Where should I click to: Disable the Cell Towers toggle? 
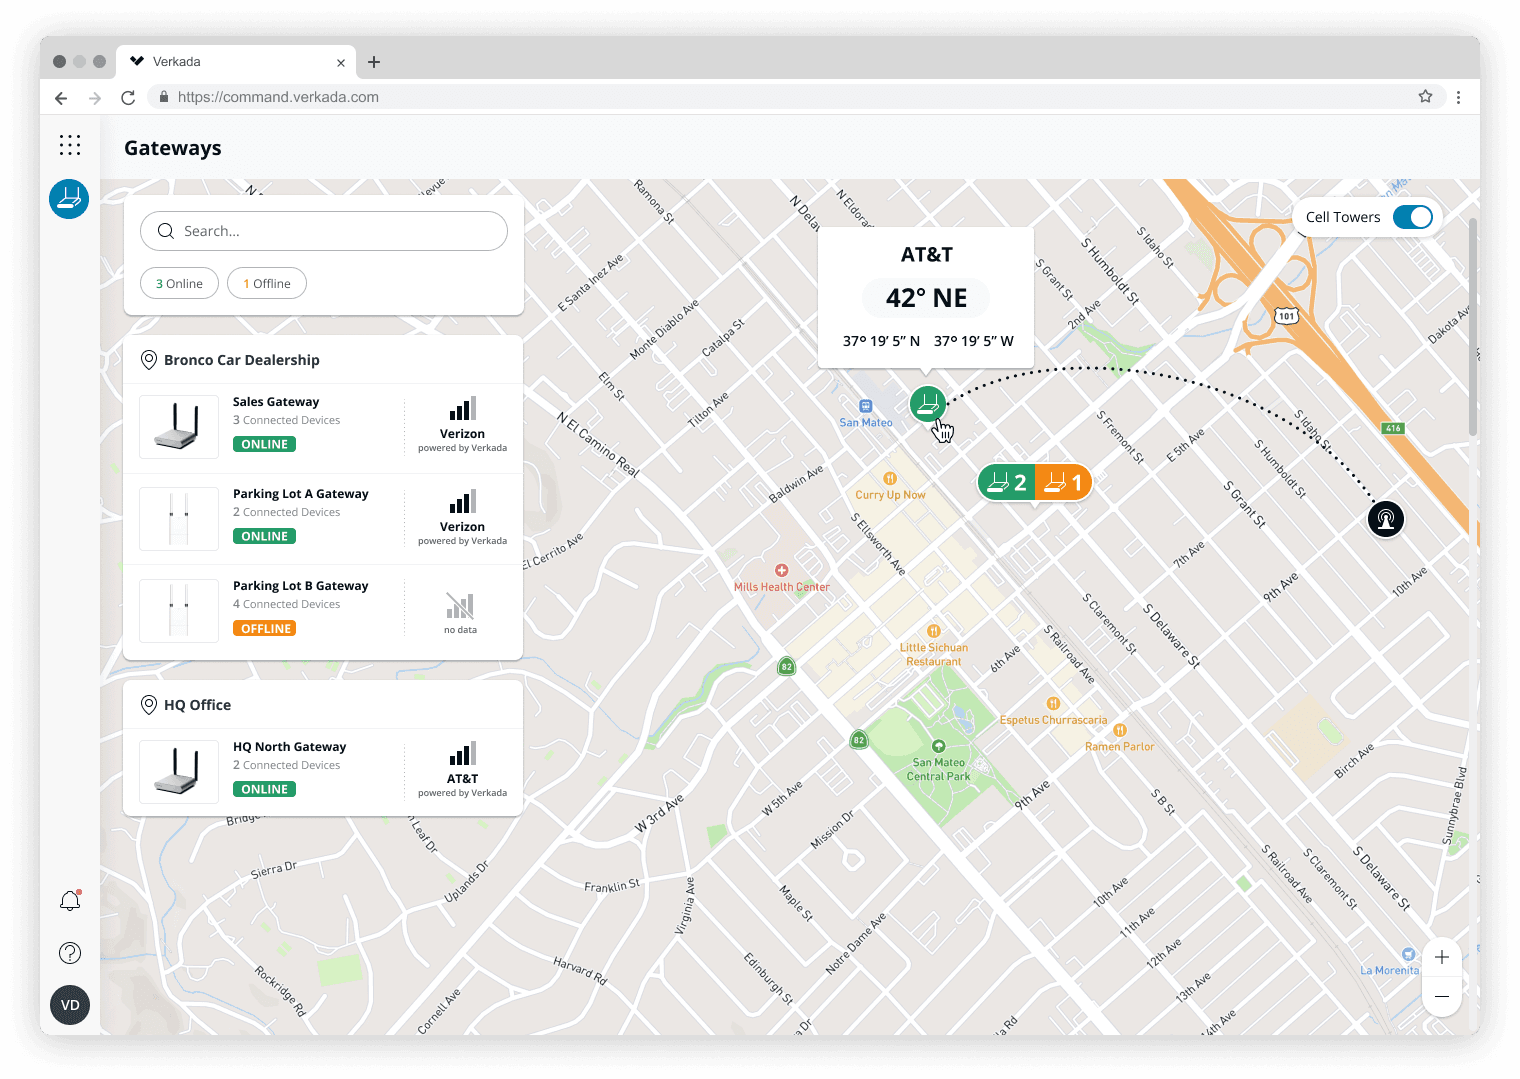[1413, 216]
